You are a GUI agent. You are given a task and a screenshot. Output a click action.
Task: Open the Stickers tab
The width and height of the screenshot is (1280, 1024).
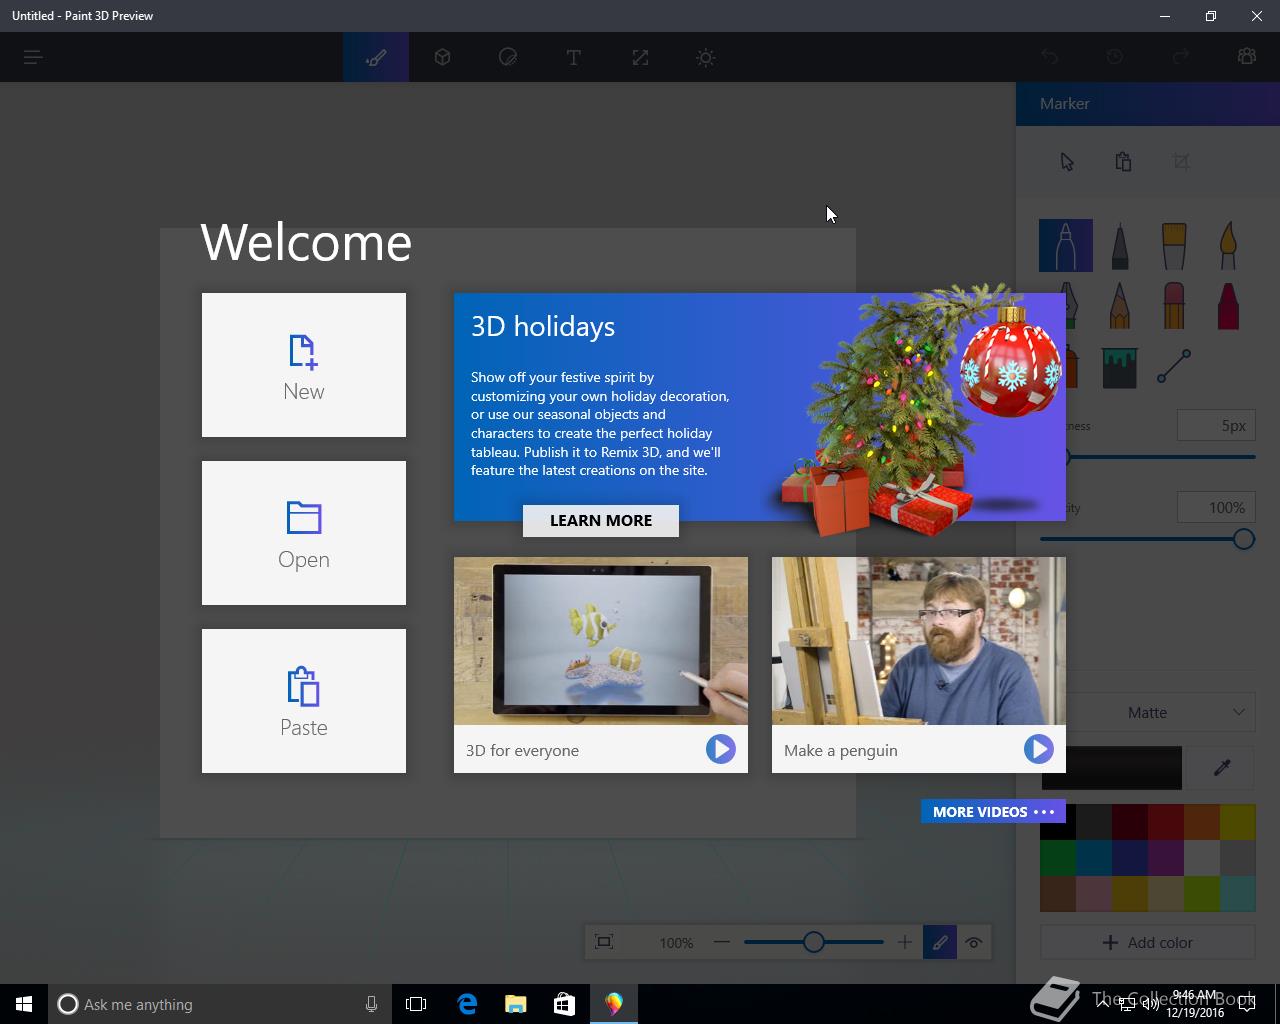508,57
